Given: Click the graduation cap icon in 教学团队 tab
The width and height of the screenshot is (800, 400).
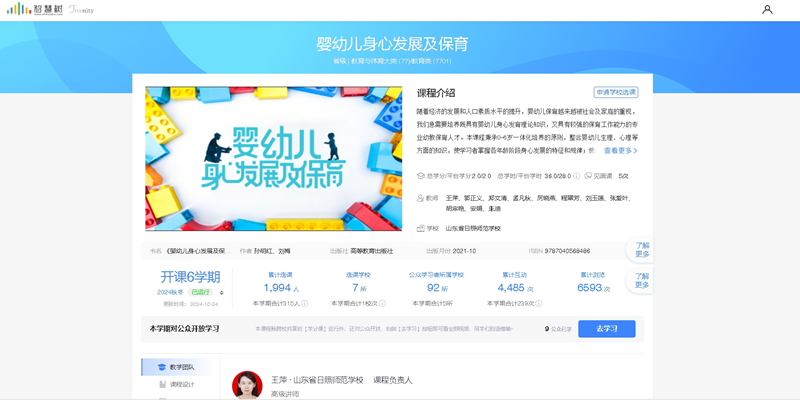Looking at the screenshot, I should (162, 367).
